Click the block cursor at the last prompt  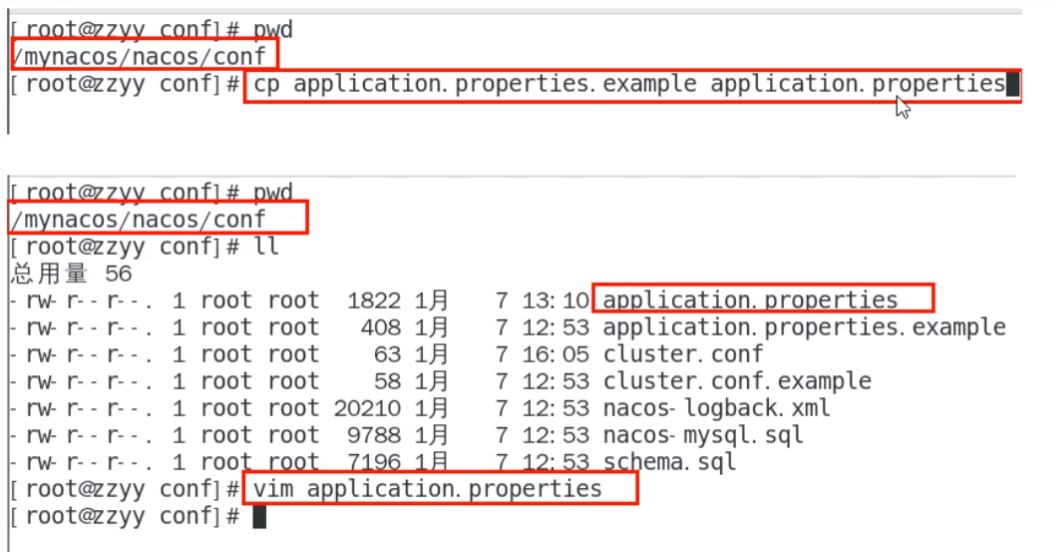tap(260, 517)
